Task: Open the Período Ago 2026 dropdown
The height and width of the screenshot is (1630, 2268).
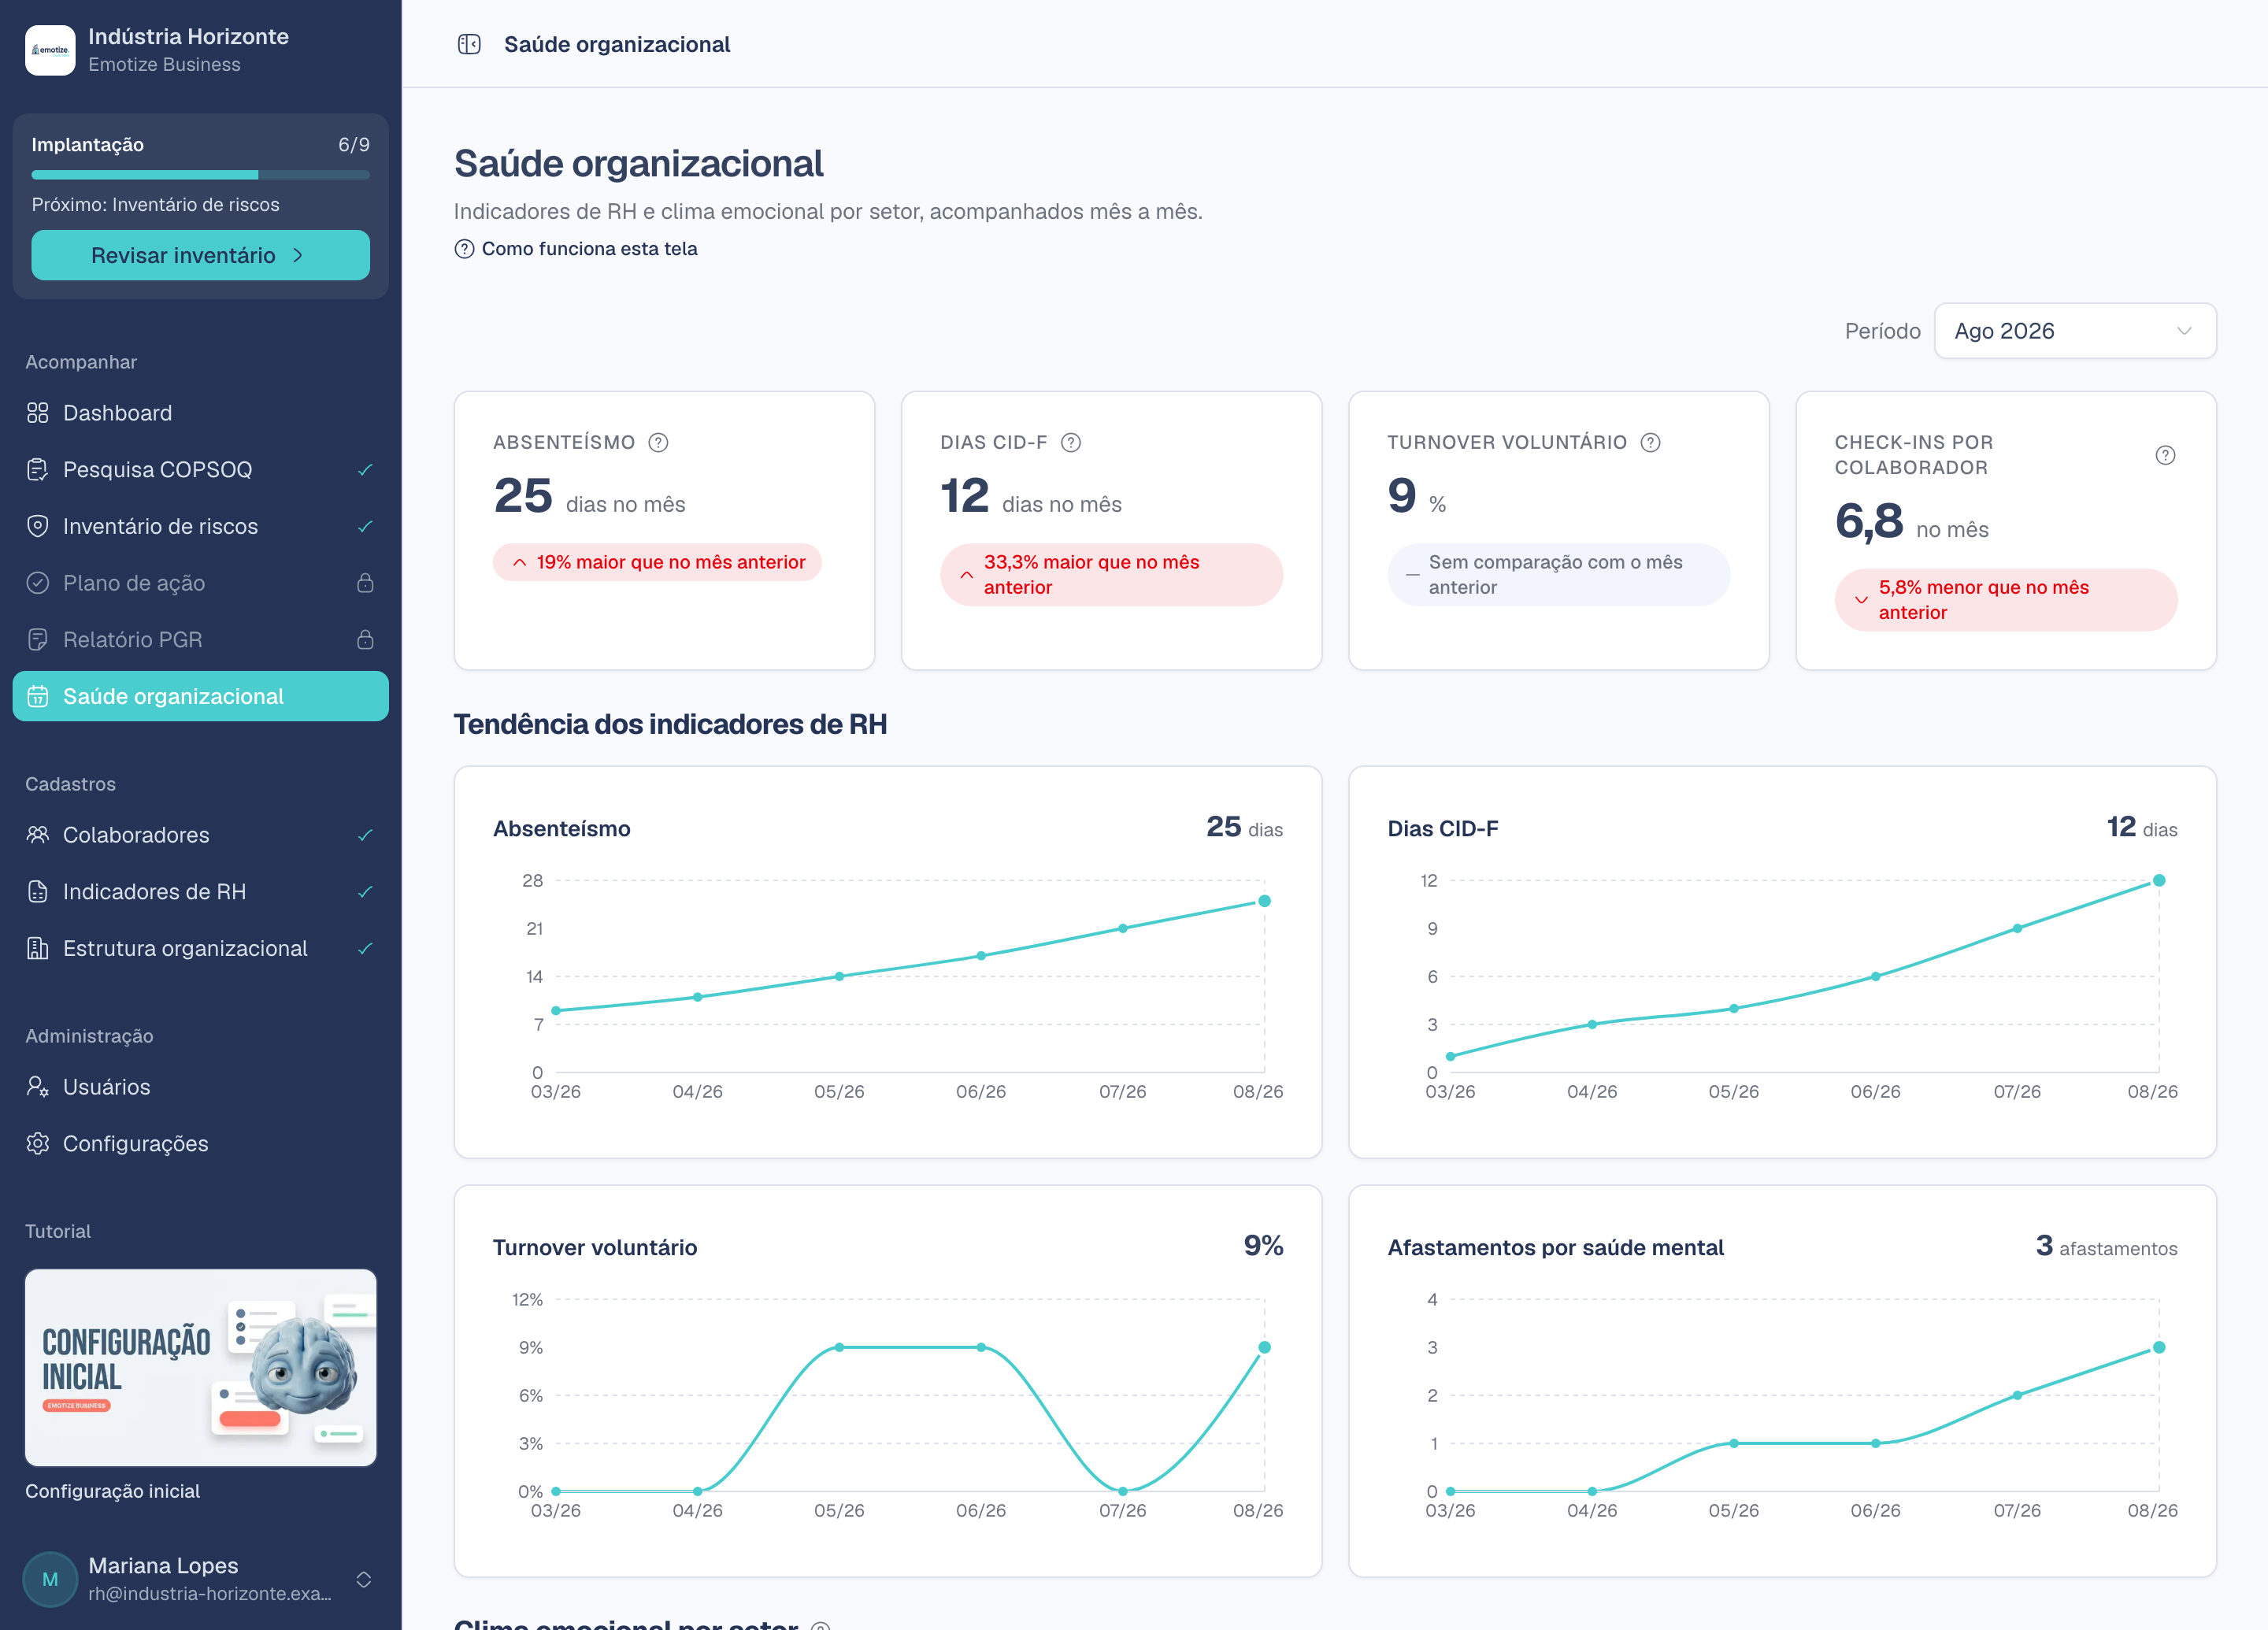Action: coord(2075,331)
